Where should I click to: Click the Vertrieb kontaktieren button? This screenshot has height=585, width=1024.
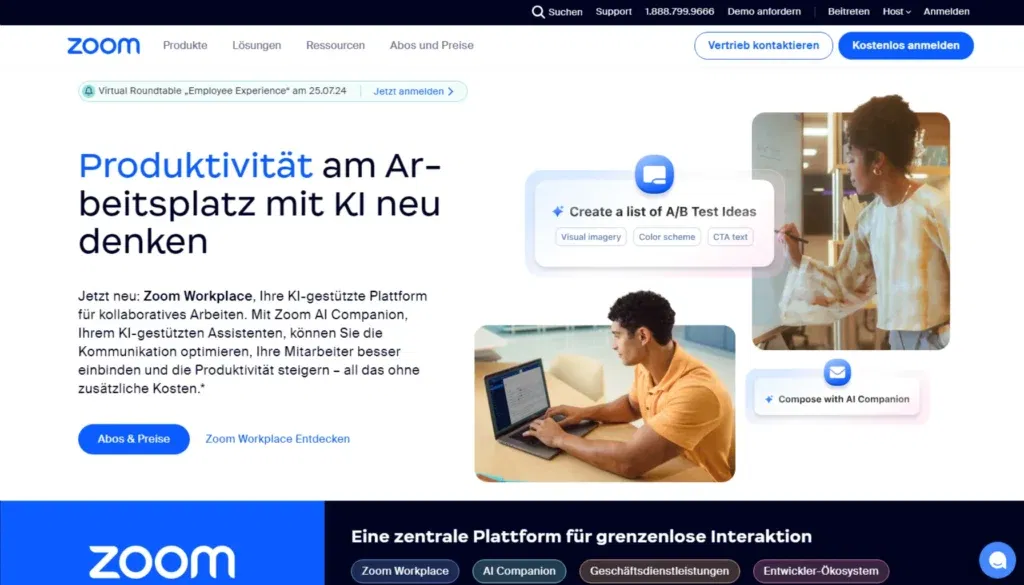click(x=763, y=45)
